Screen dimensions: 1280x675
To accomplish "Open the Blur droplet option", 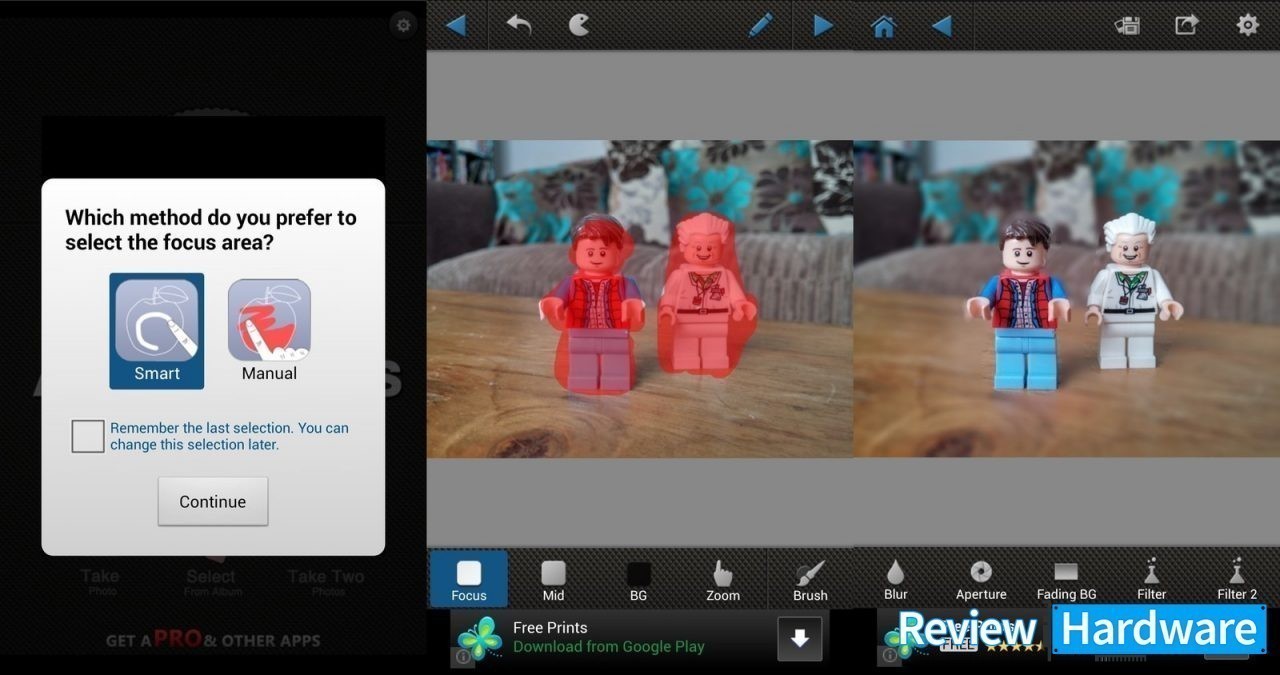I will [x=896, y=579].
